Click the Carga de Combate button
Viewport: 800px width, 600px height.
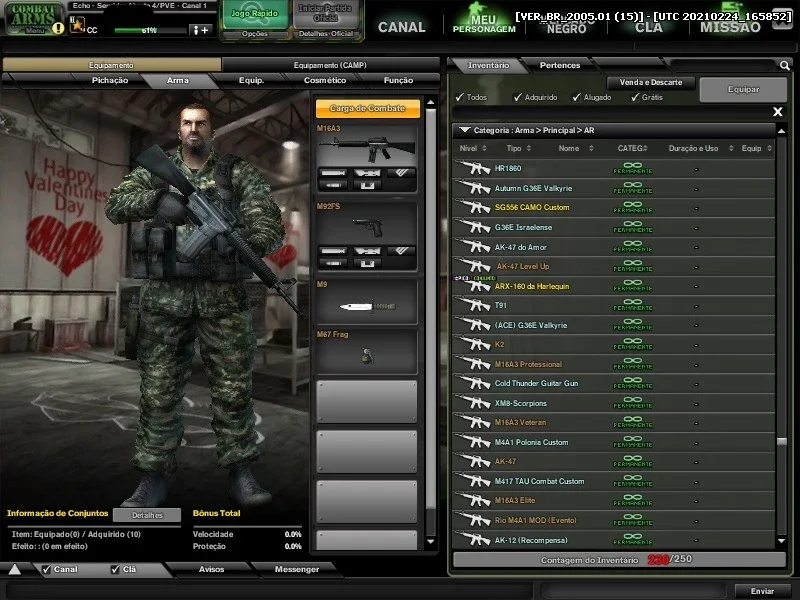click(x=367, y=108)
